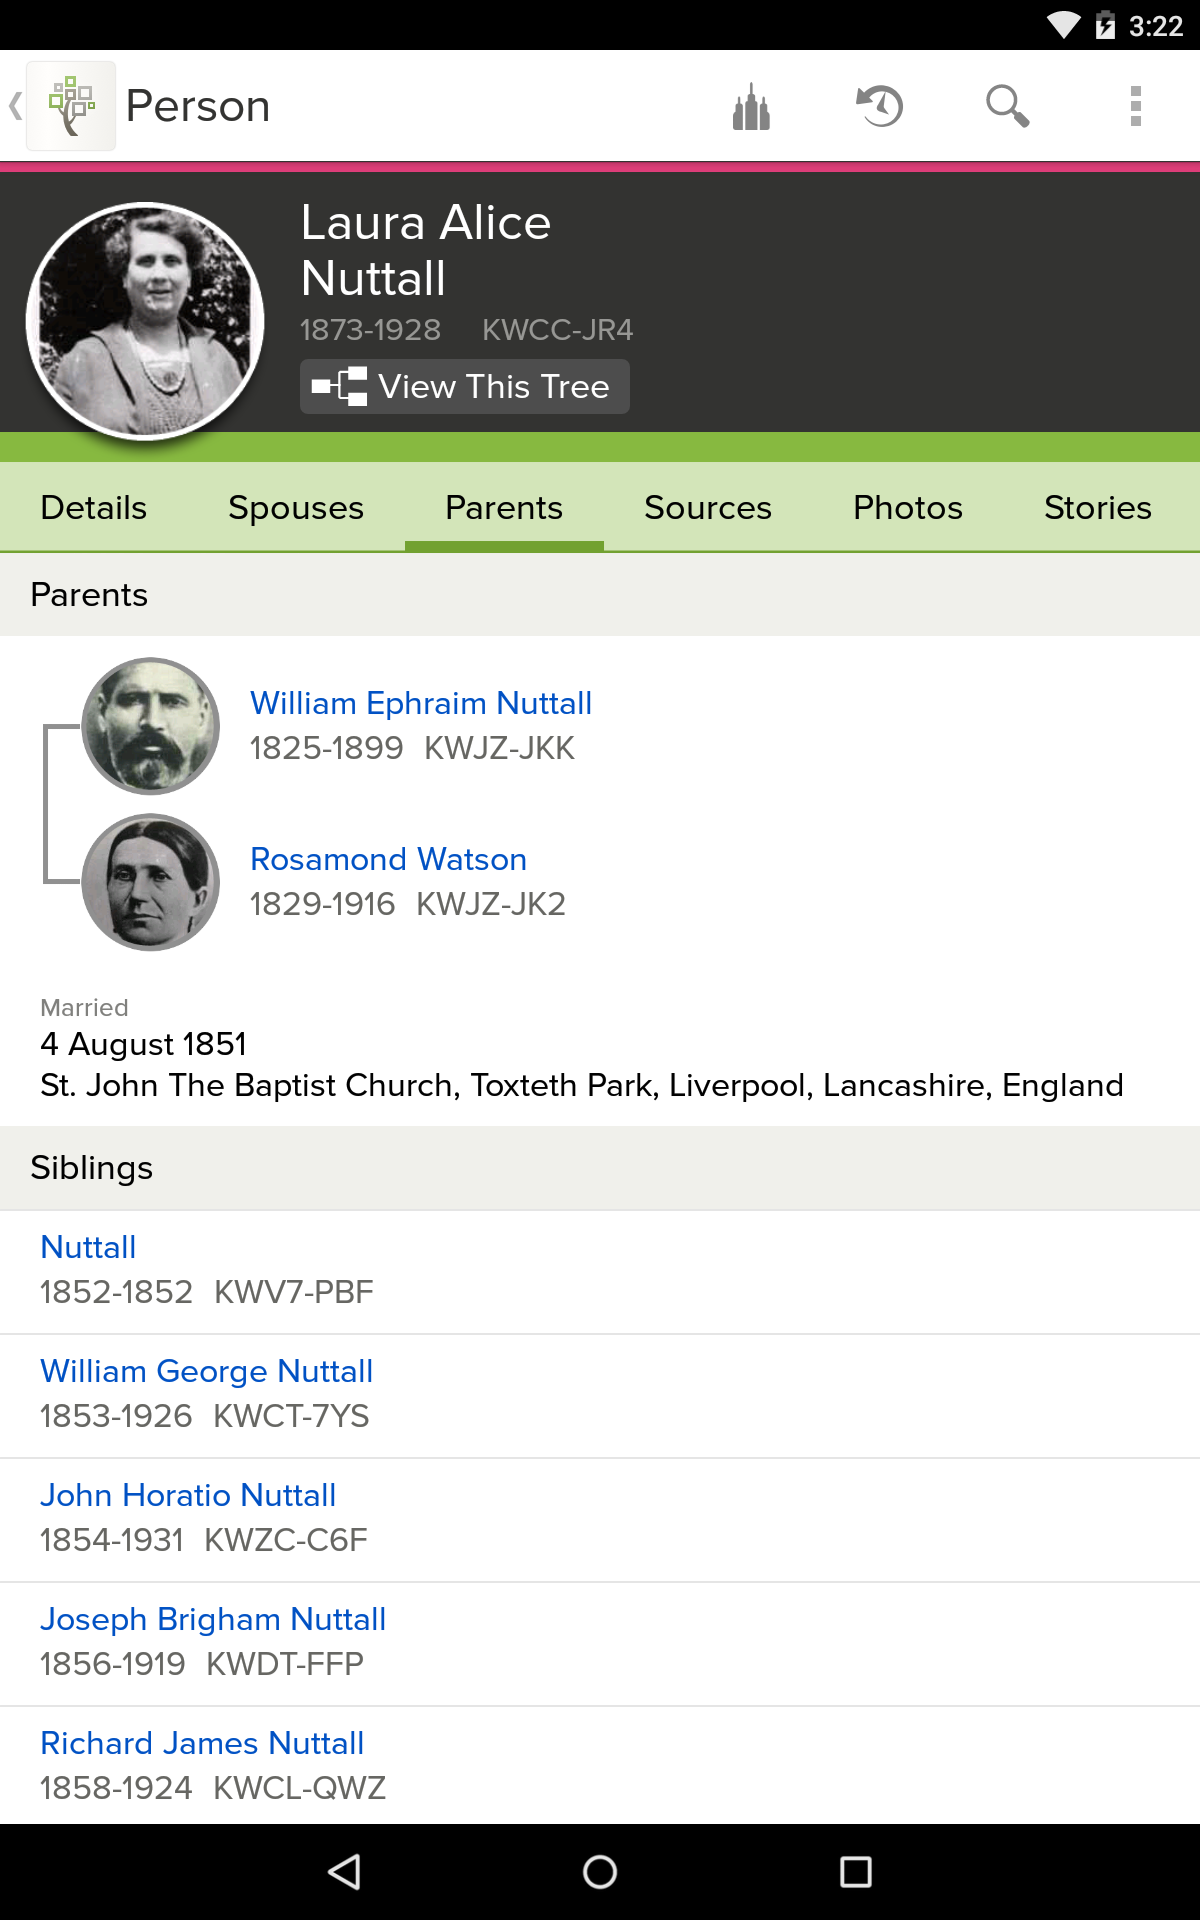Select sibling John Horatio Nuttall
This screenshot has width=1200, height=1920.
click(x=187, y=1495)
